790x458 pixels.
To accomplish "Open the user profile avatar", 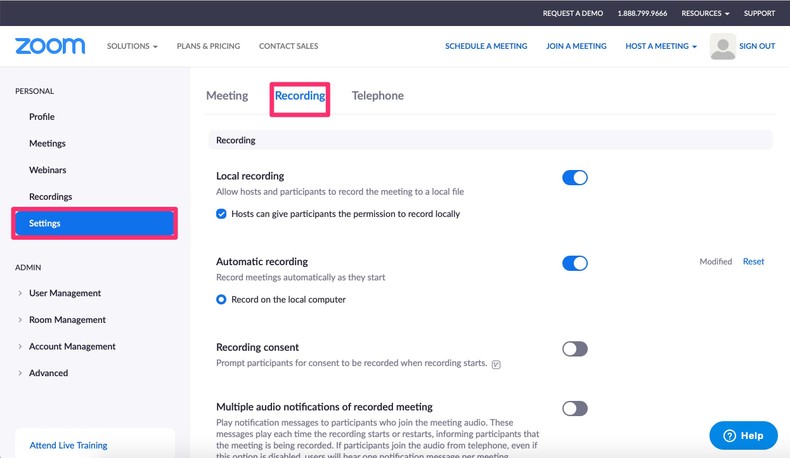I will point(722,46).
